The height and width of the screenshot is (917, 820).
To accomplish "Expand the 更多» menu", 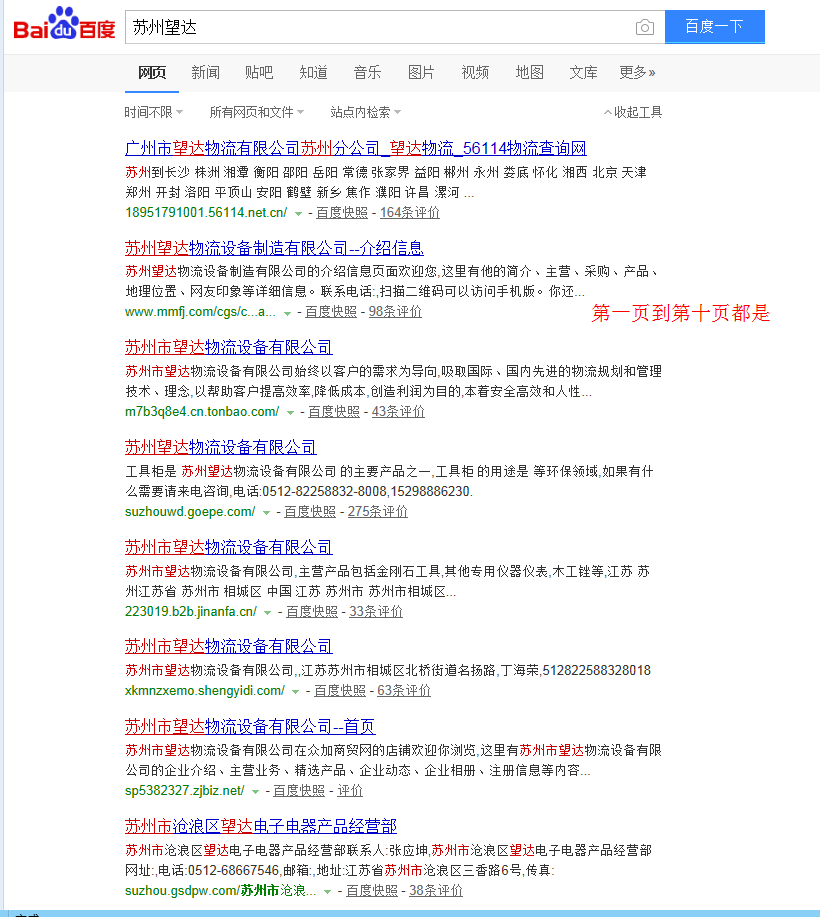I will coord(638,73).
